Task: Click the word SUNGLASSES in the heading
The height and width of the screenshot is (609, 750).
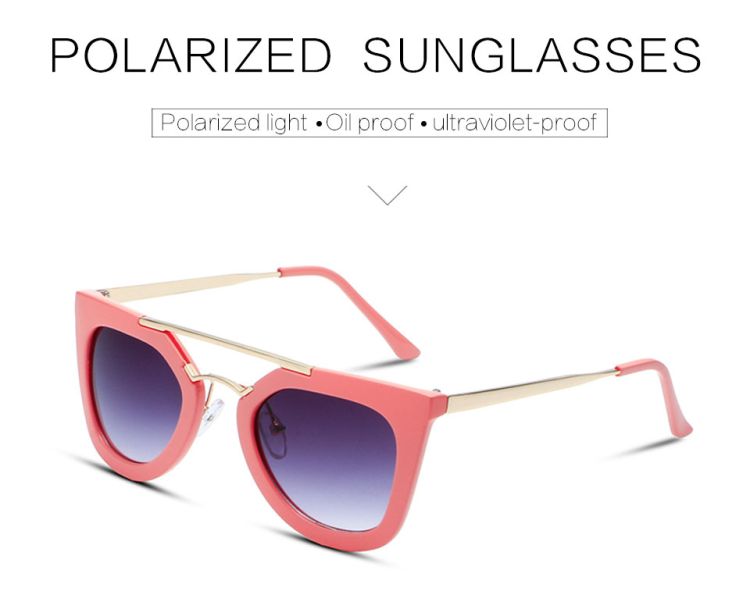Action: [532, 55]
